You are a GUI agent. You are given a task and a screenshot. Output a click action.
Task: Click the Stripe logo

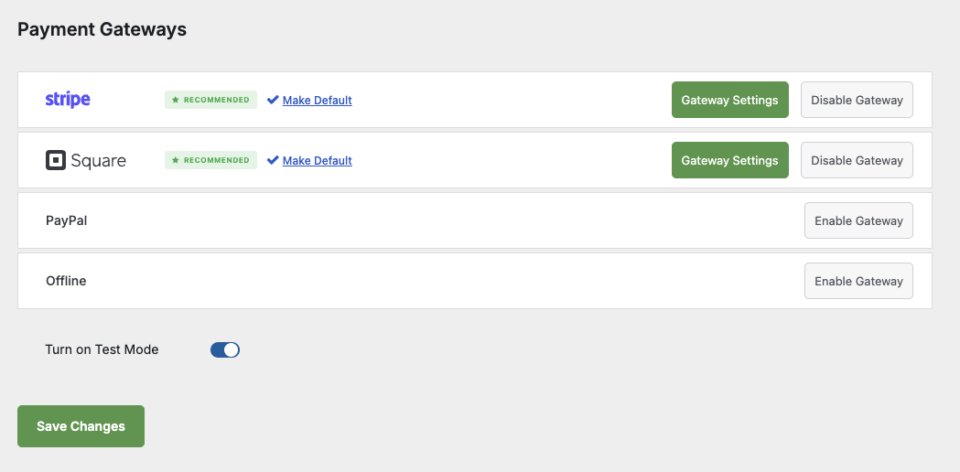tap(68, 100)
